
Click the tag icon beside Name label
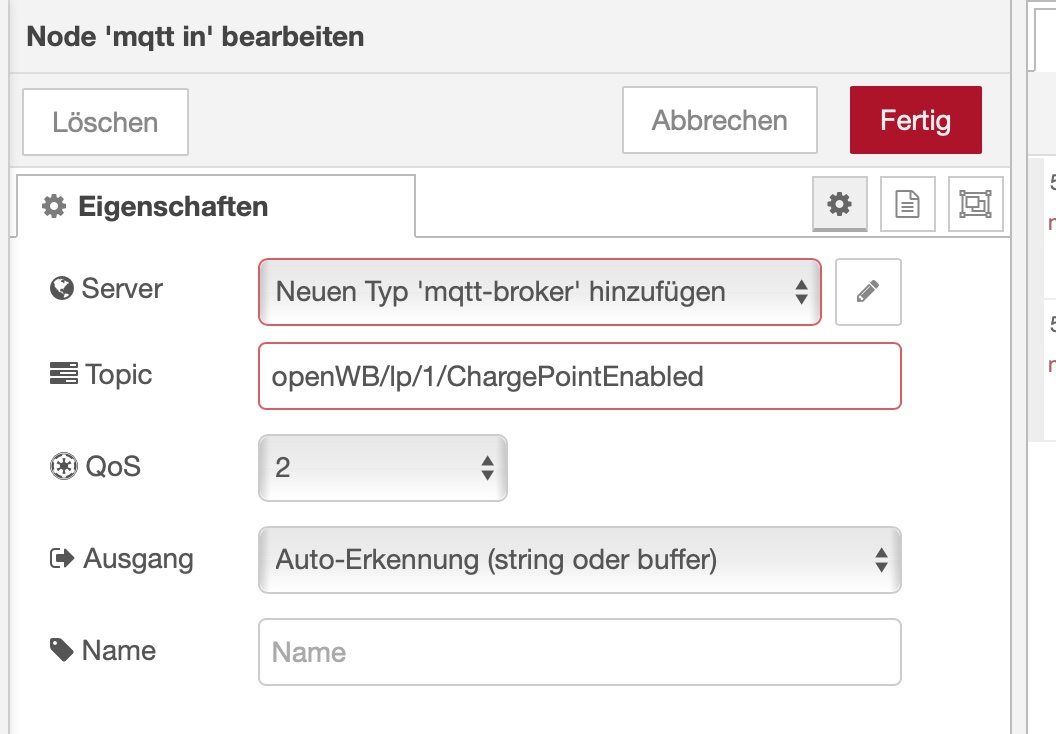point(62,651)
